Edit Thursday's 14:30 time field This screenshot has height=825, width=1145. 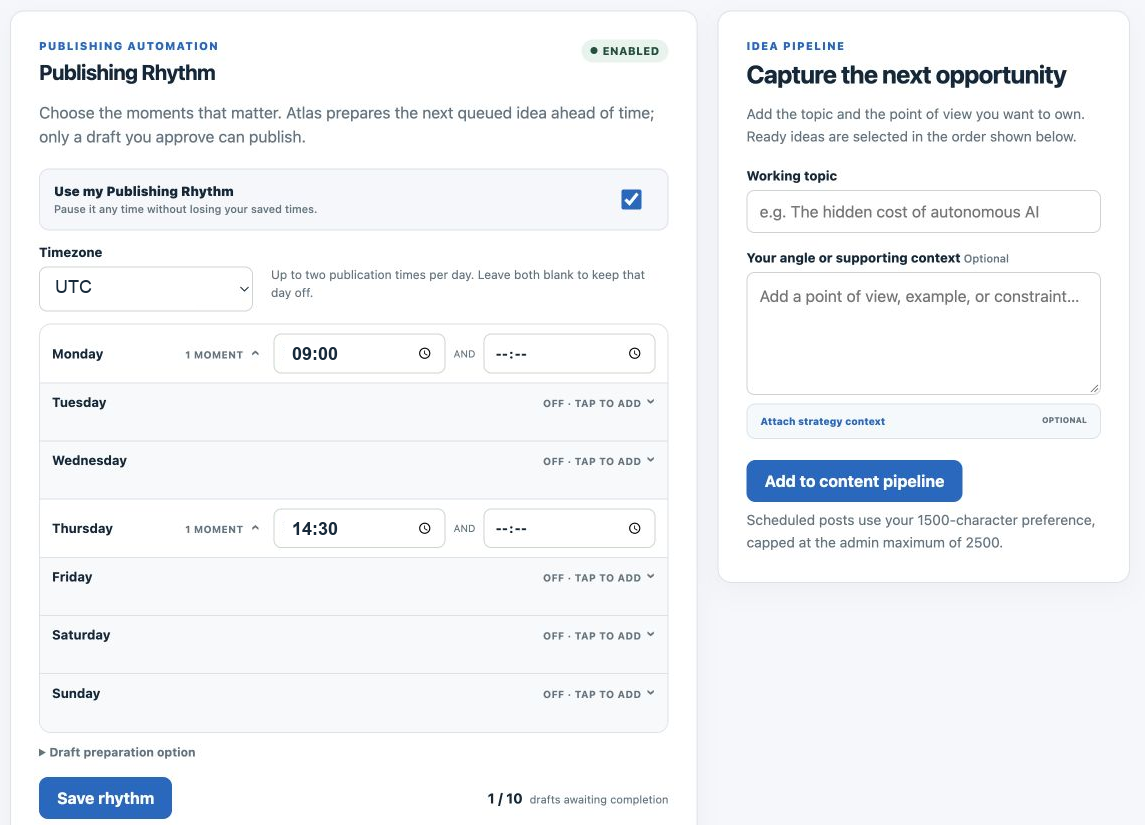tap(359, 529)
